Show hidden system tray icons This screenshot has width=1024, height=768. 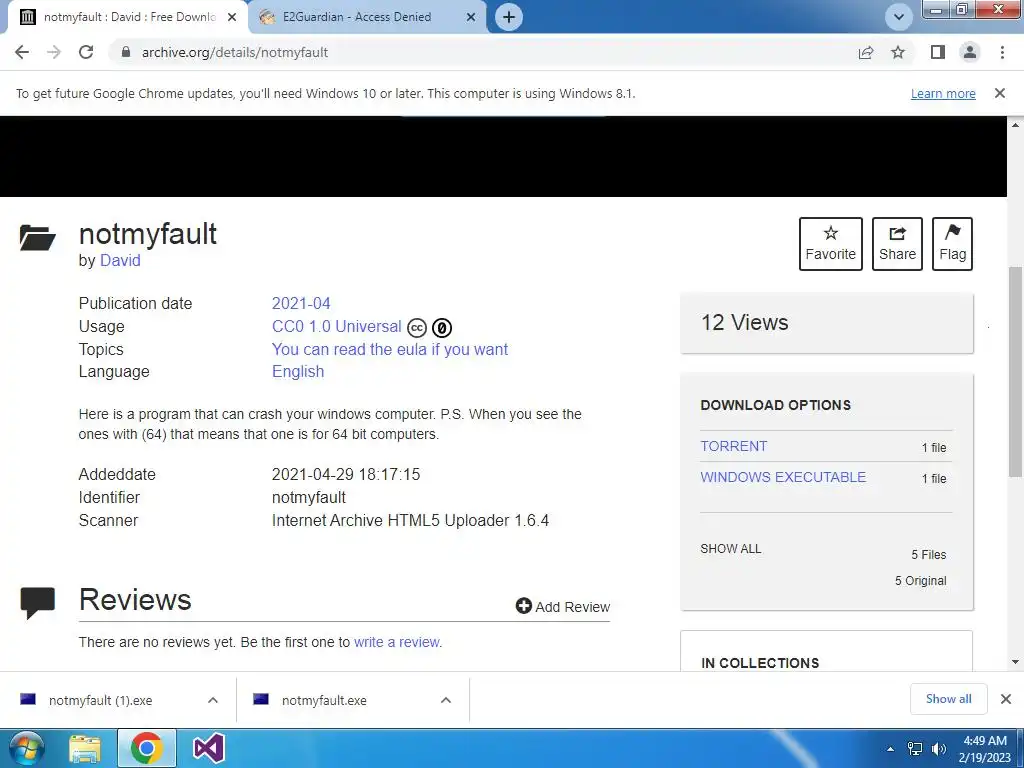(x=891, y=749)
